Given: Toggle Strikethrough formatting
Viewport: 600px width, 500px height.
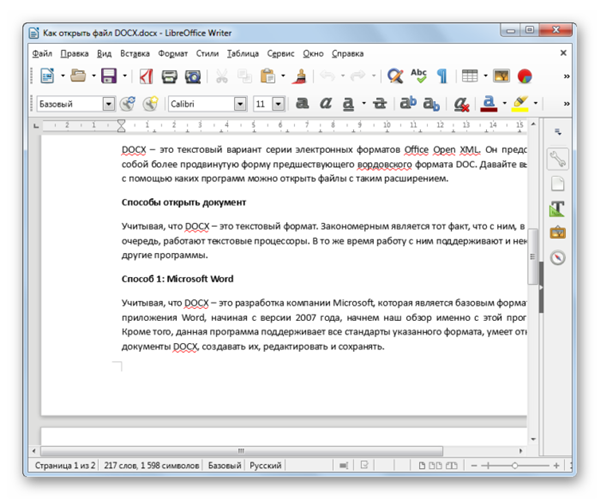Looking at the screenshot, I should [380, 103].
